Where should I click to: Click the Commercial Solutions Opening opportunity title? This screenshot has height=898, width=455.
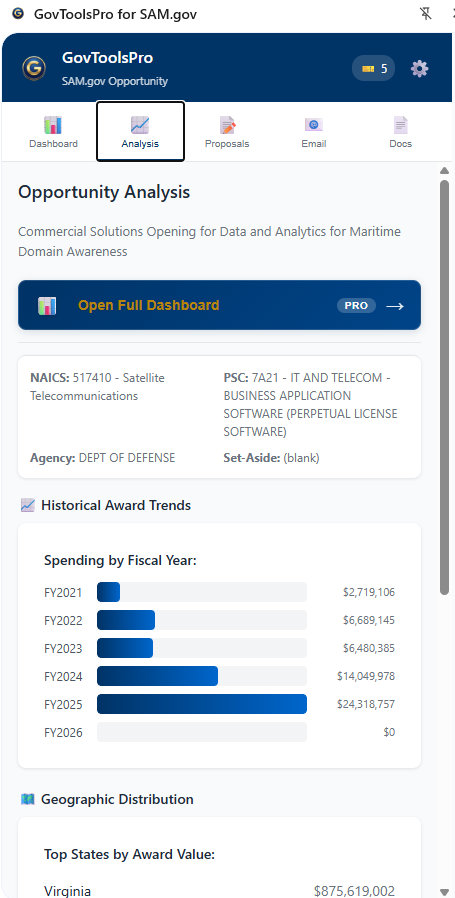point(210,242)
